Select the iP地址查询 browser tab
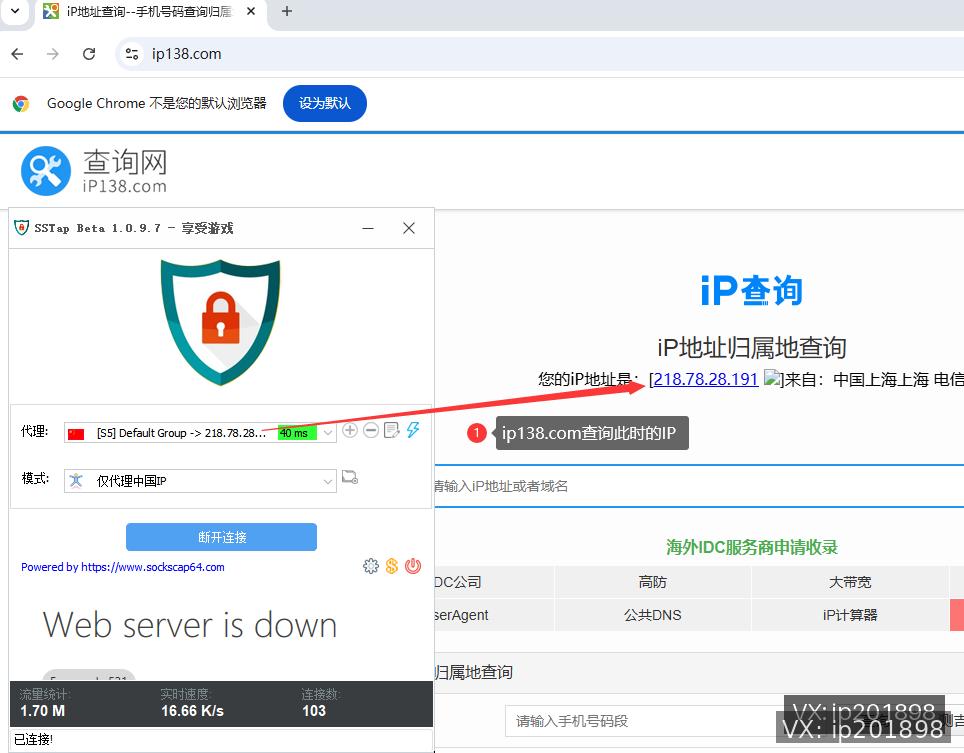Viewport: 964px width, 753px height. pyautogui.click(x=150, y=12)
